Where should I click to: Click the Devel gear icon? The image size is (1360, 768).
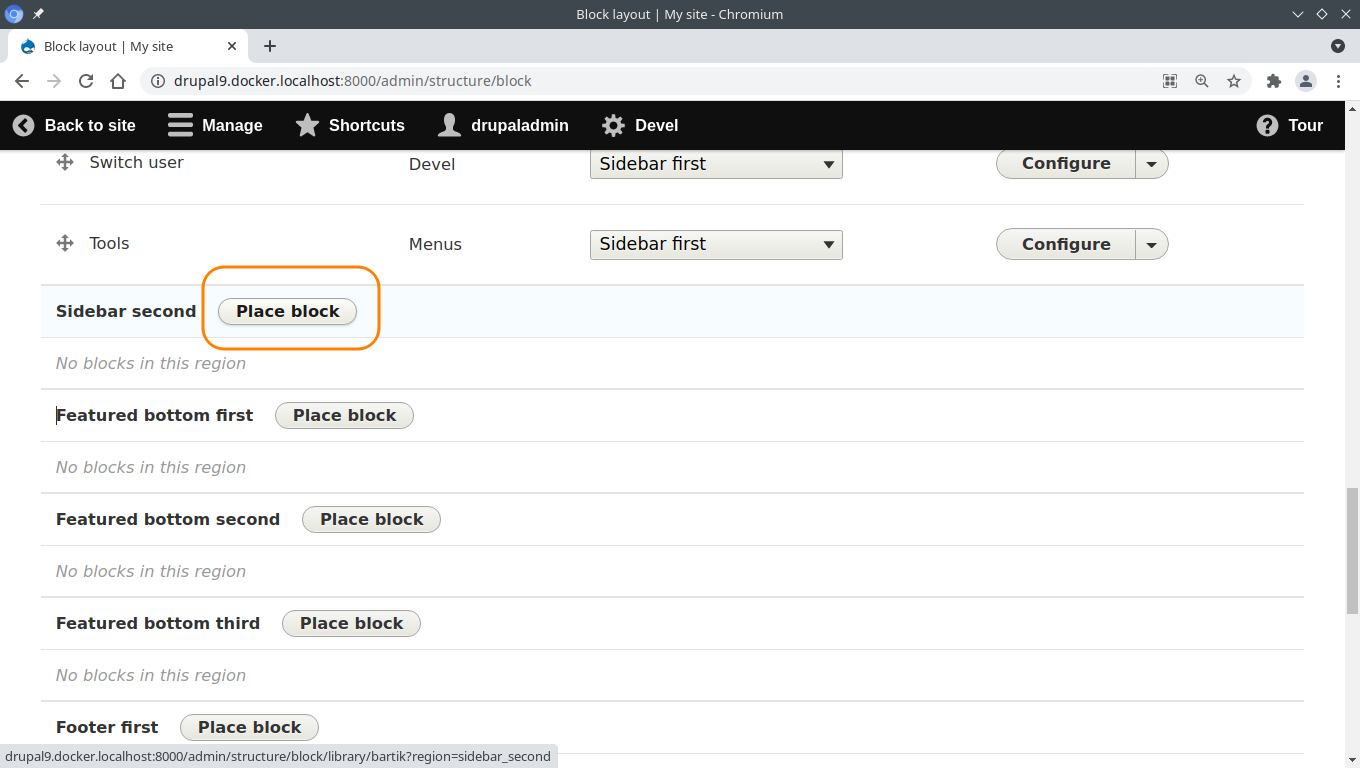click(613, 125)
